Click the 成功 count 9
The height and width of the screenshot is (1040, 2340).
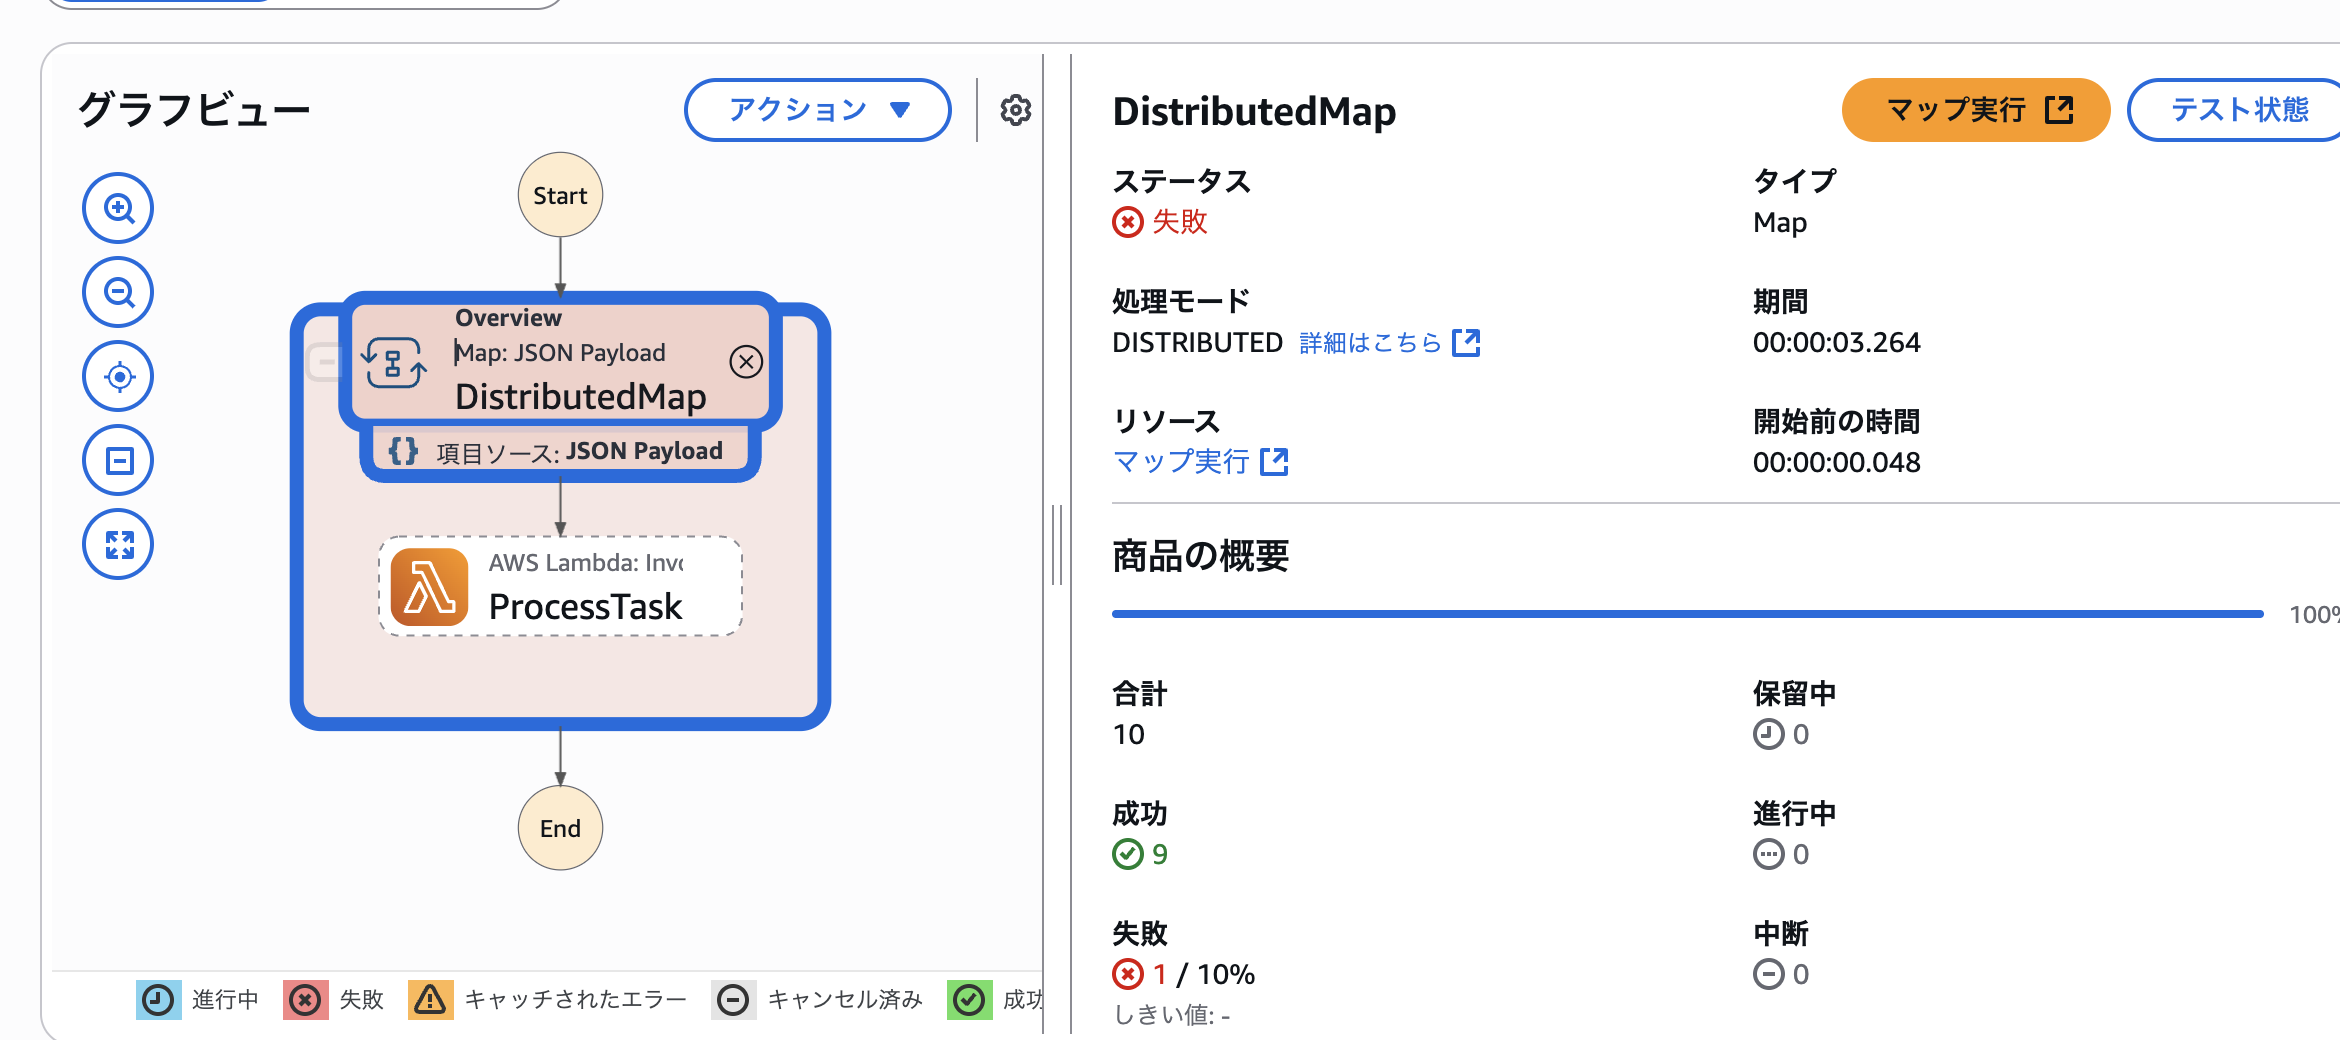(x=1160, y=854)
